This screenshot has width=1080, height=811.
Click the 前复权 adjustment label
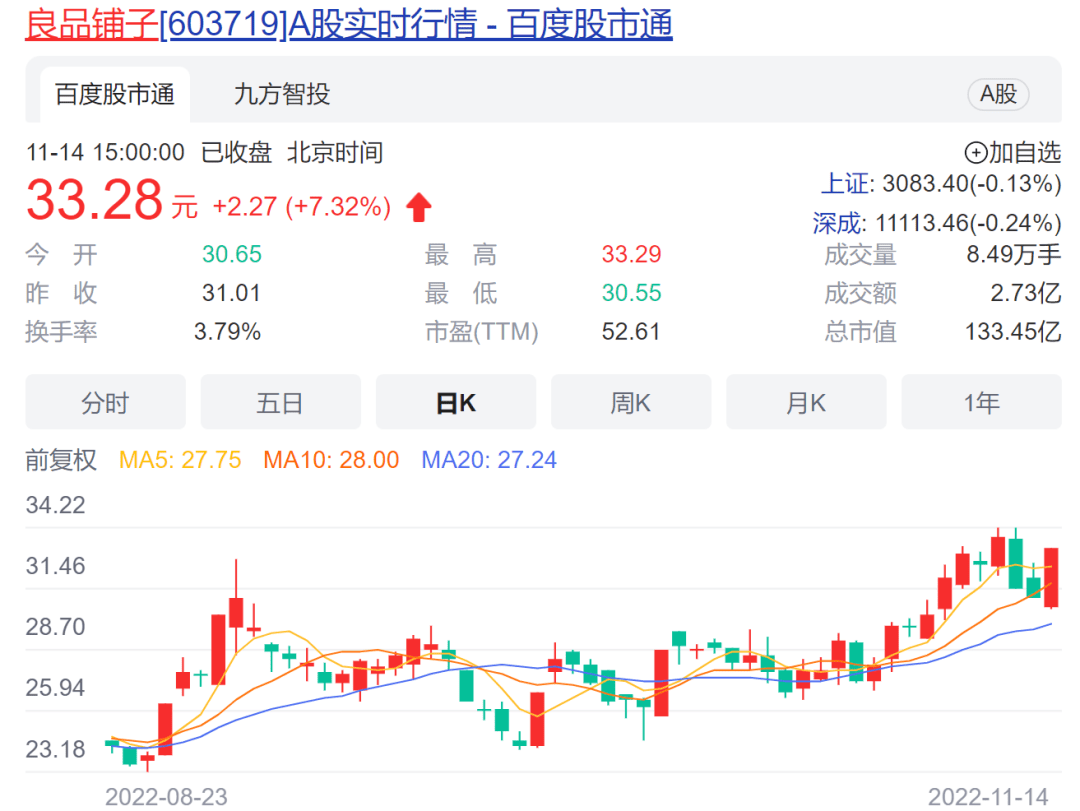61,460
